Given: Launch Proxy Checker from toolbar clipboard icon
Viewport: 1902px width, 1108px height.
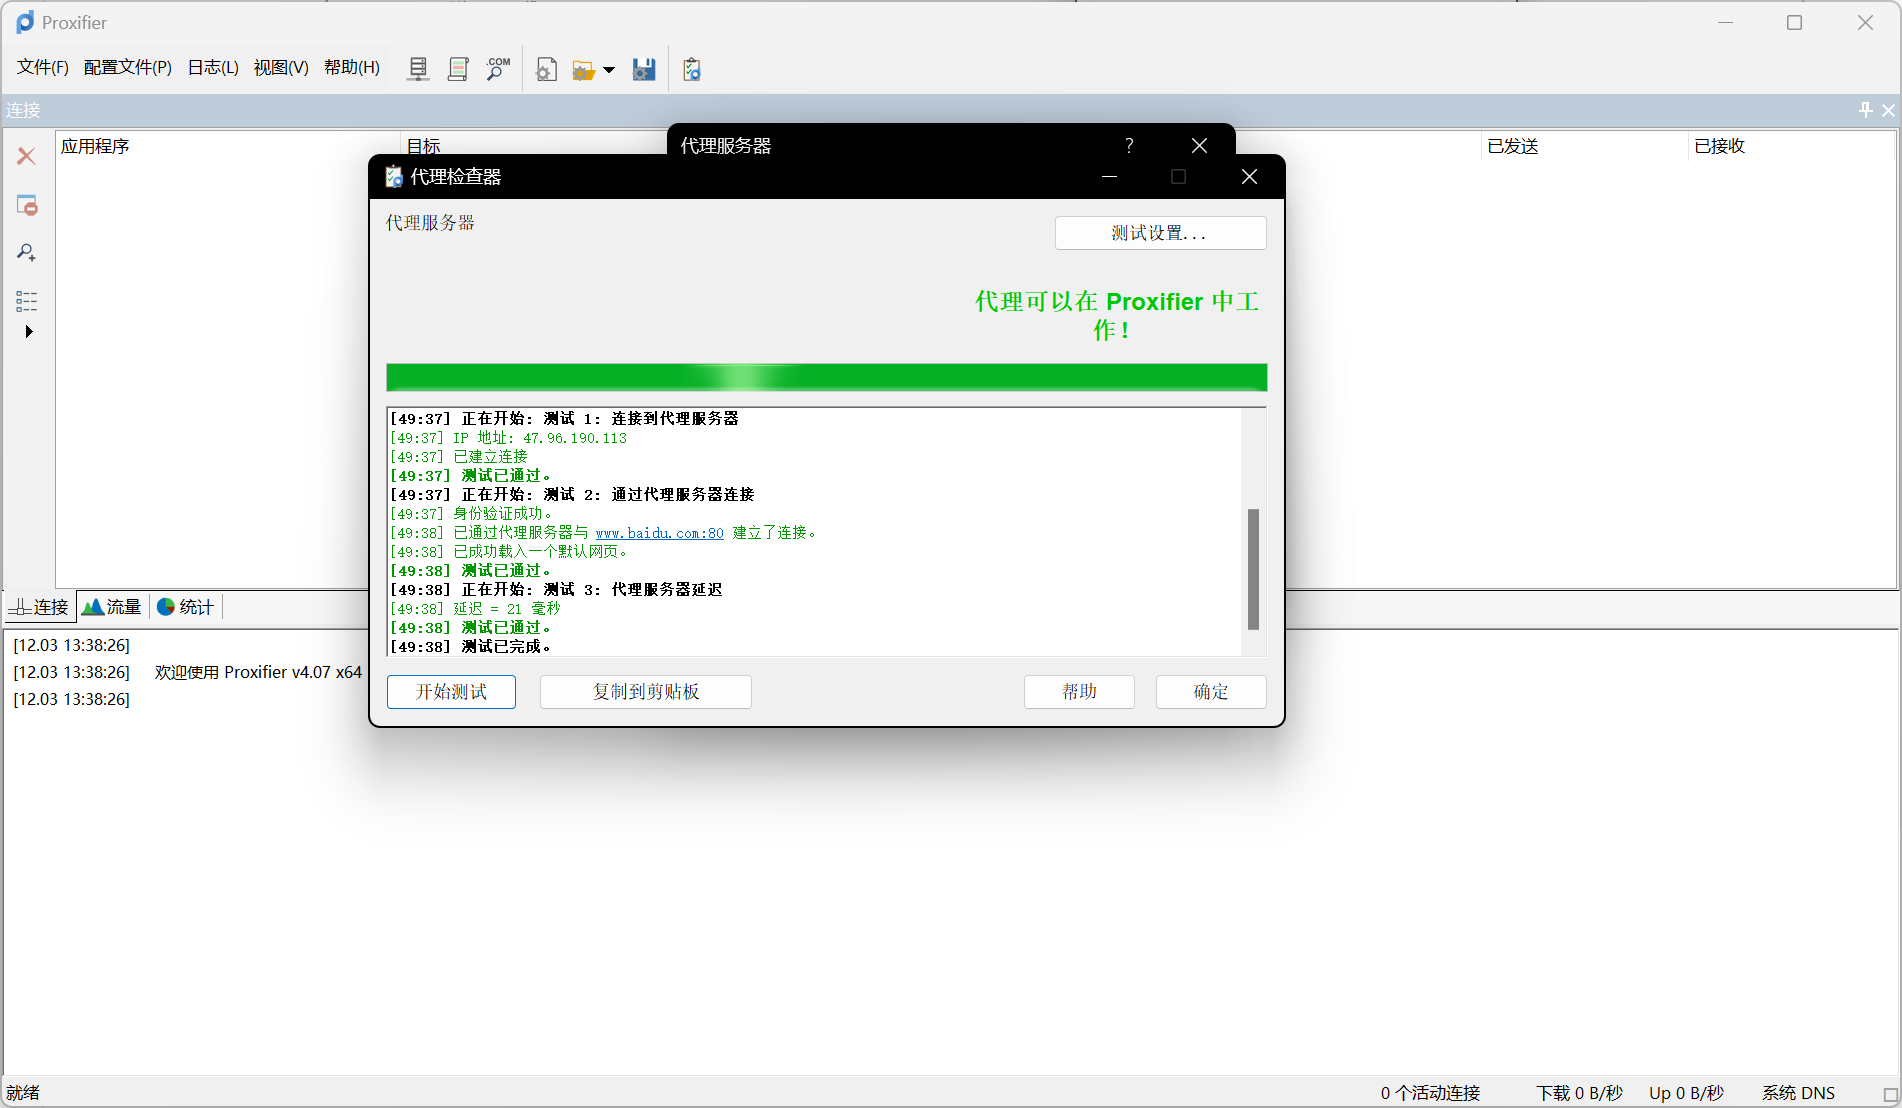Looking at the screenshot, I should click(x=692, y=69).
